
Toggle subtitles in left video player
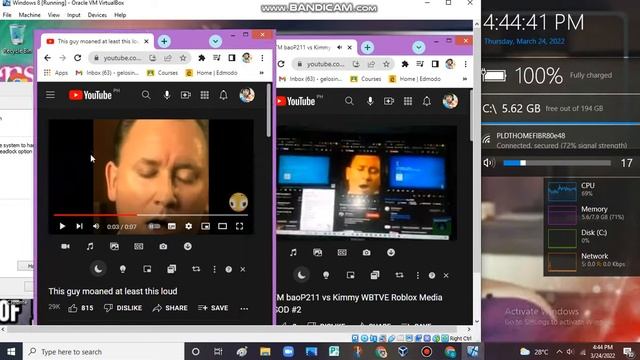(x=172, y=226)
